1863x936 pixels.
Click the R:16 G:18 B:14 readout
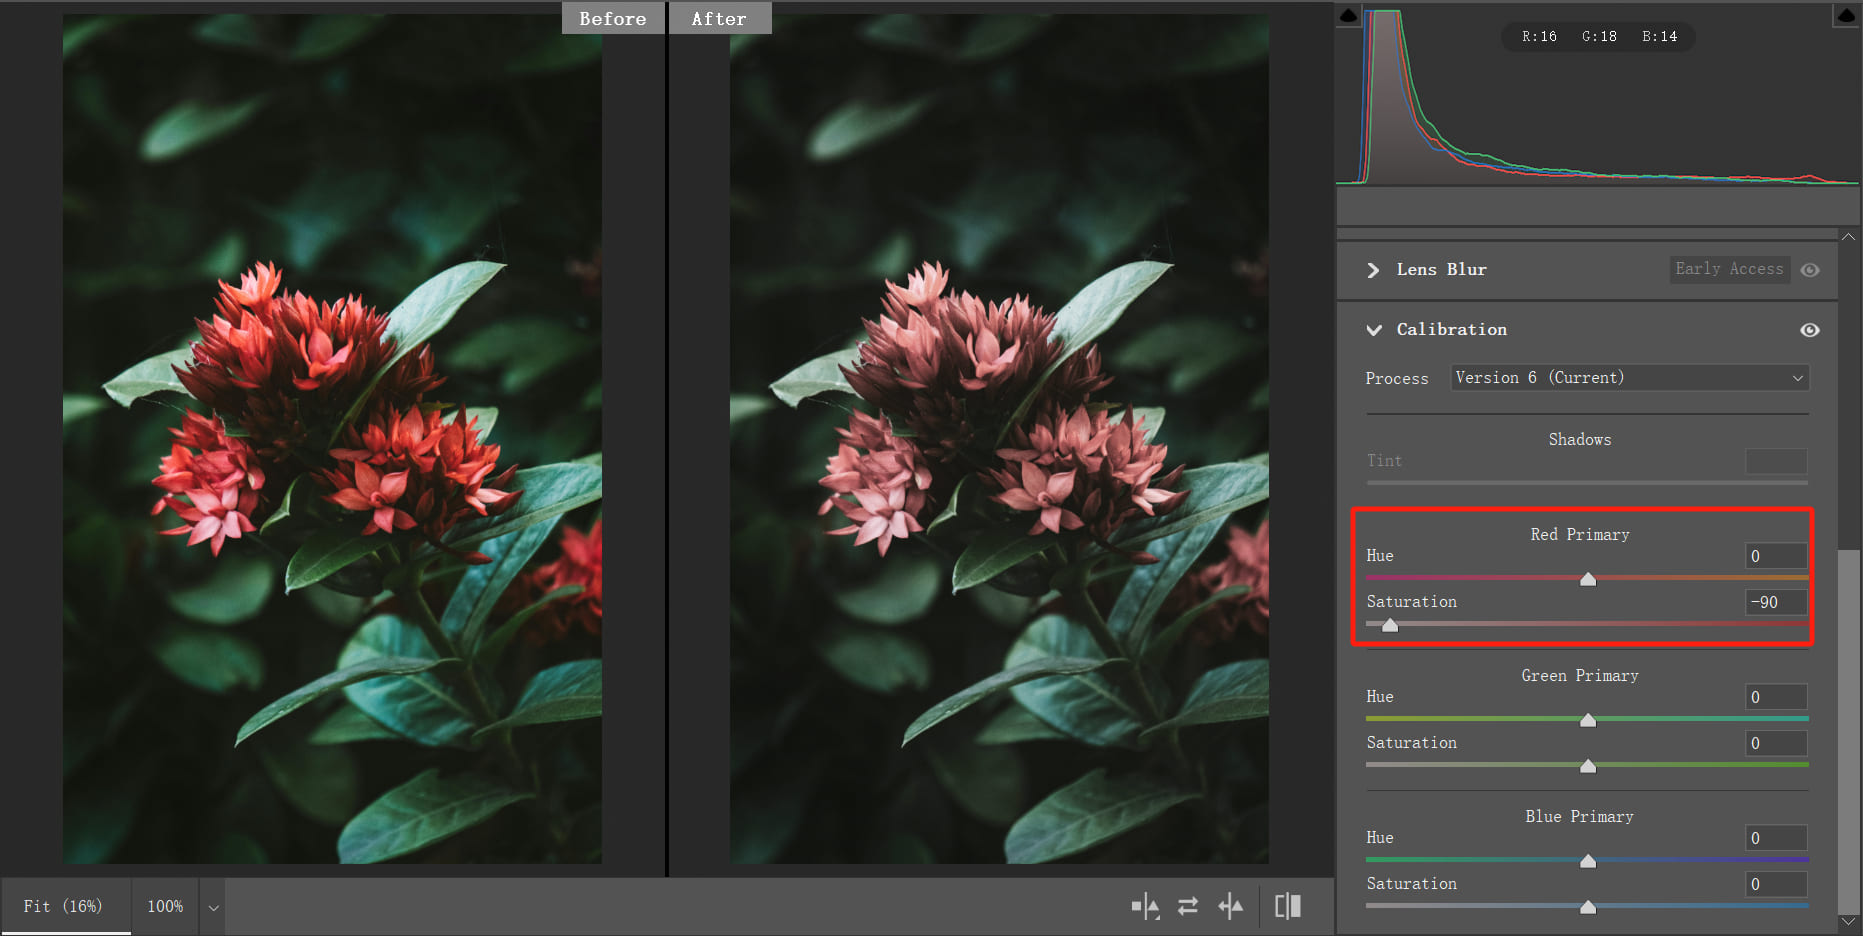[x=1599, y=36]
